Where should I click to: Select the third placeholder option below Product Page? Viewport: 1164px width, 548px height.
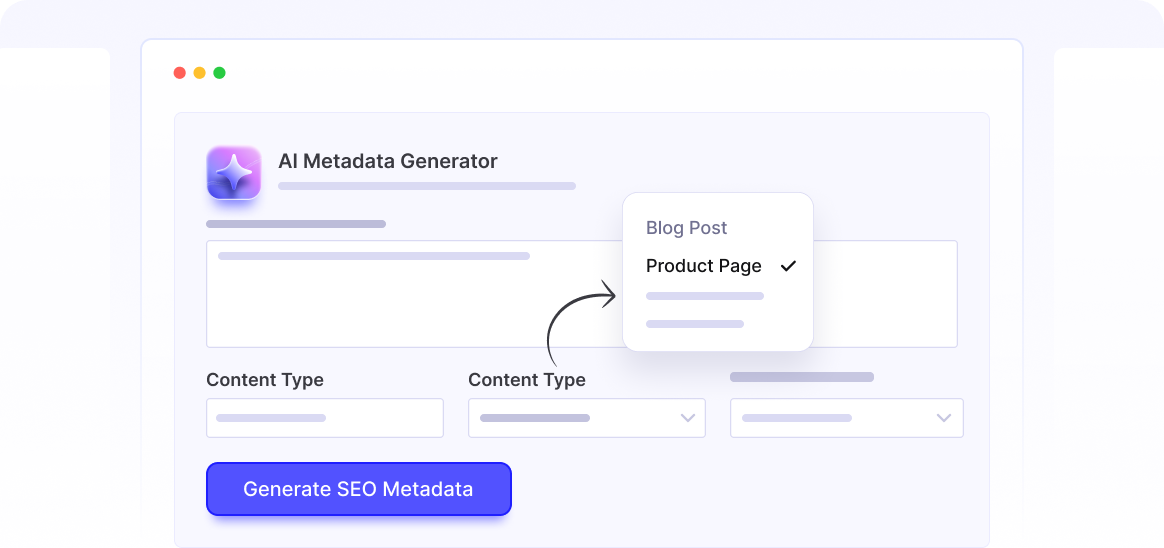click(x=705, y=296)
